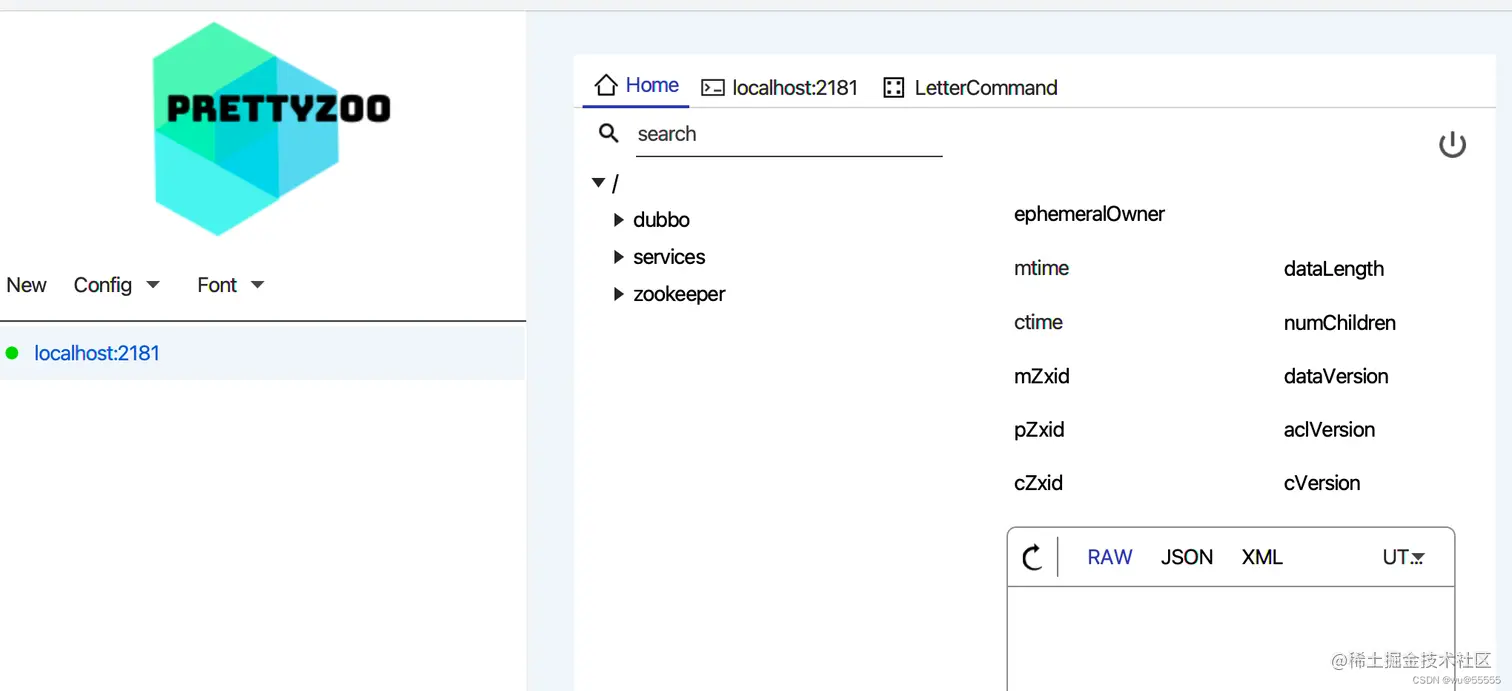1512x691 pixels.
Task: Click the terminal icon beside localhost:2181 tab
Action: (712, 87)
